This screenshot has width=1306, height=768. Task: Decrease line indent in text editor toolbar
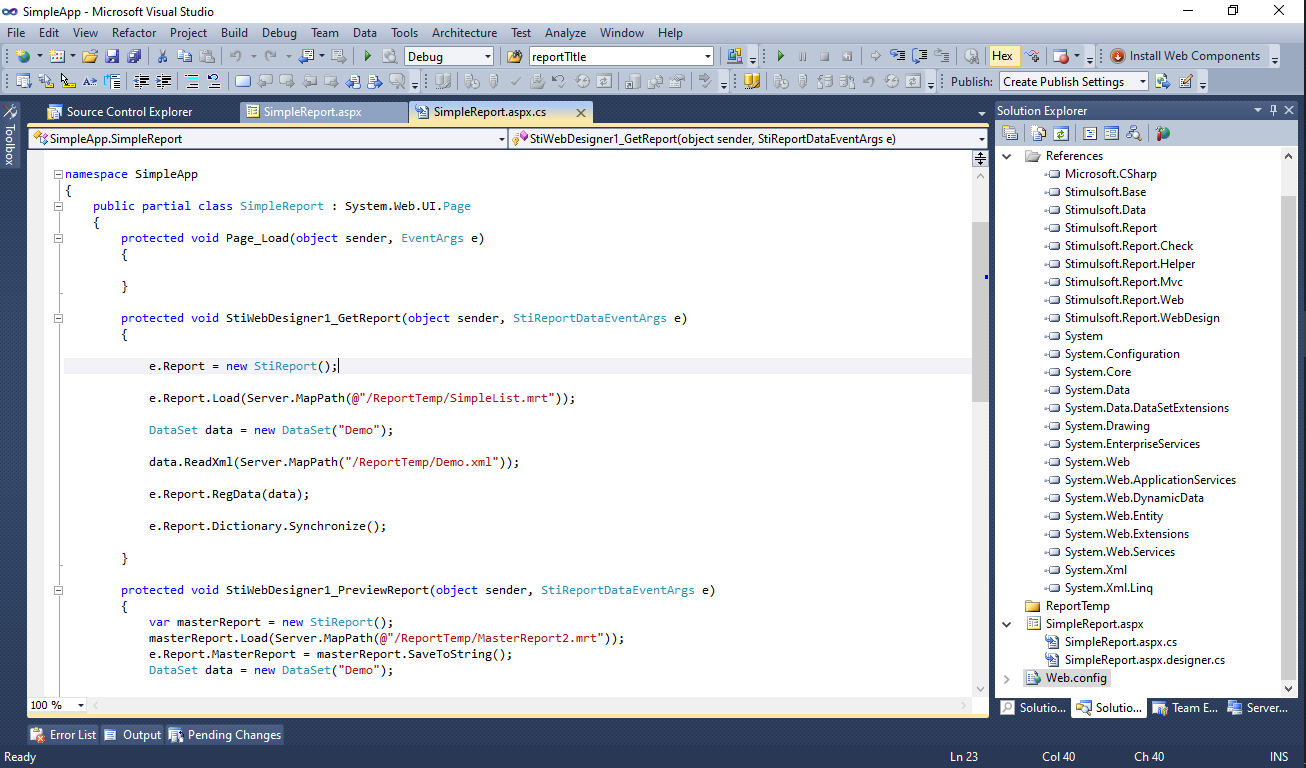[141, 82]
